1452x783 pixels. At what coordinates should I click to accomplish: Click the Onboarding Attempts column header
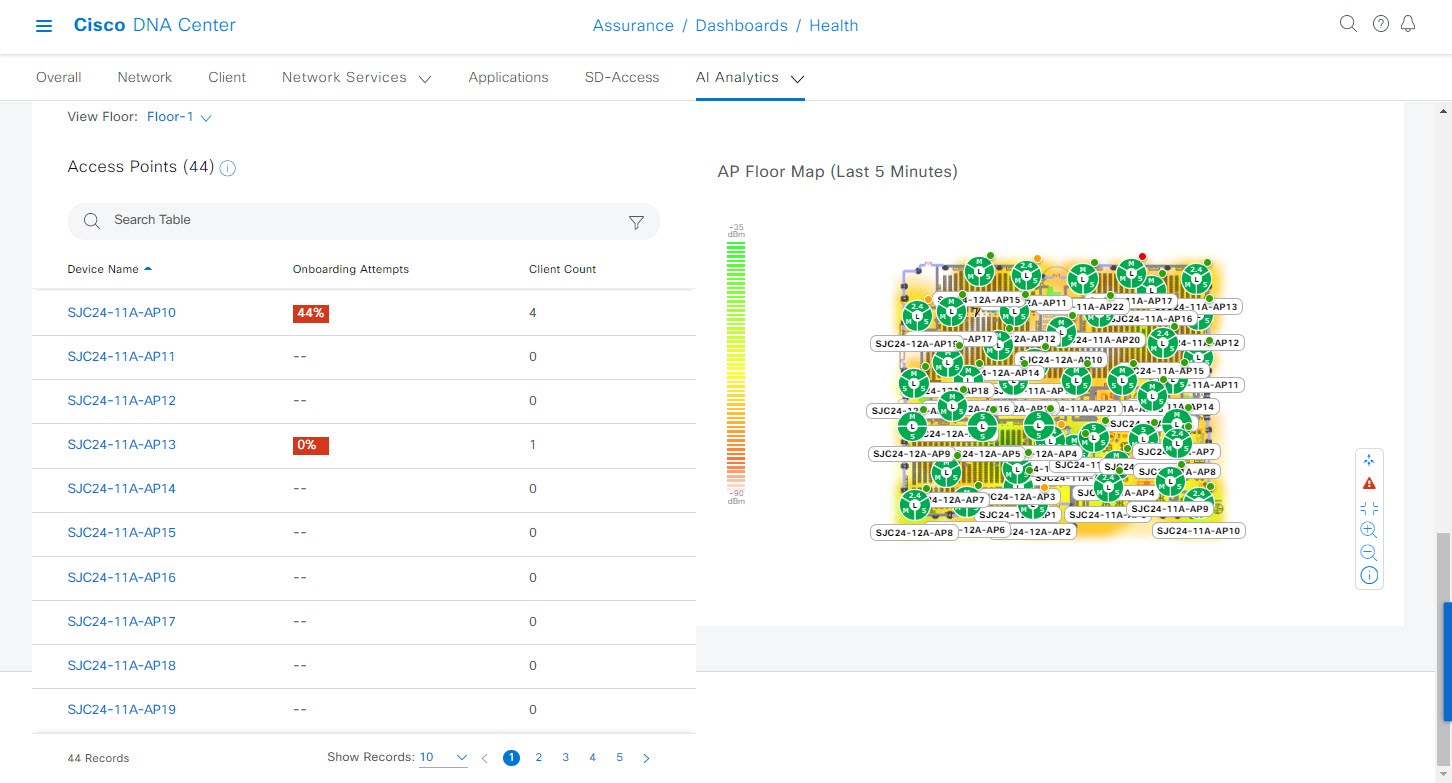coord(350,269)
